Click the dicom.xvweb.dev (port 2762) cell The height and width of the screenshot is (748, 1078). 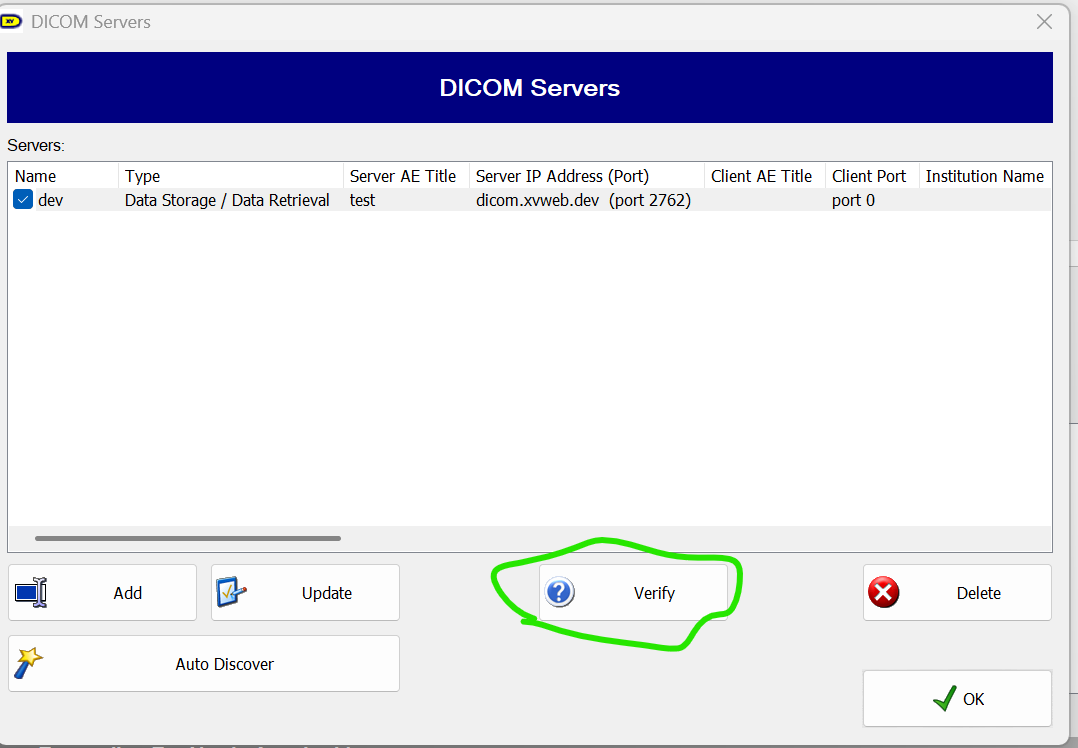583,201
